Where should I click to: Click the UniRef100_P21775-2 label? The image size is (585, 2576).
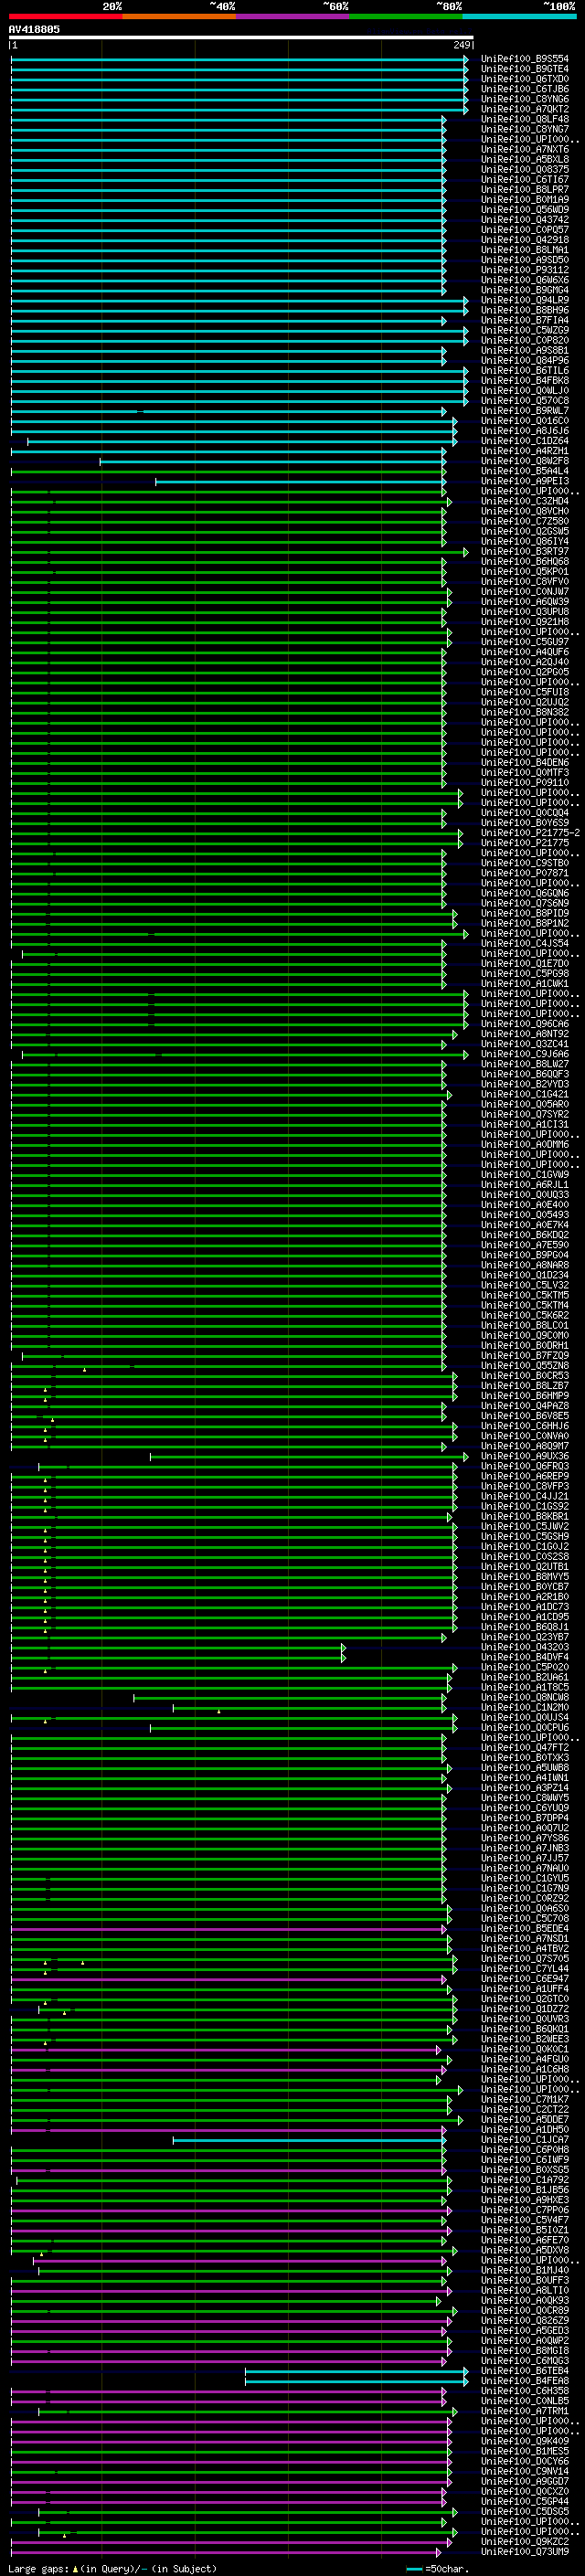[530, 833]
